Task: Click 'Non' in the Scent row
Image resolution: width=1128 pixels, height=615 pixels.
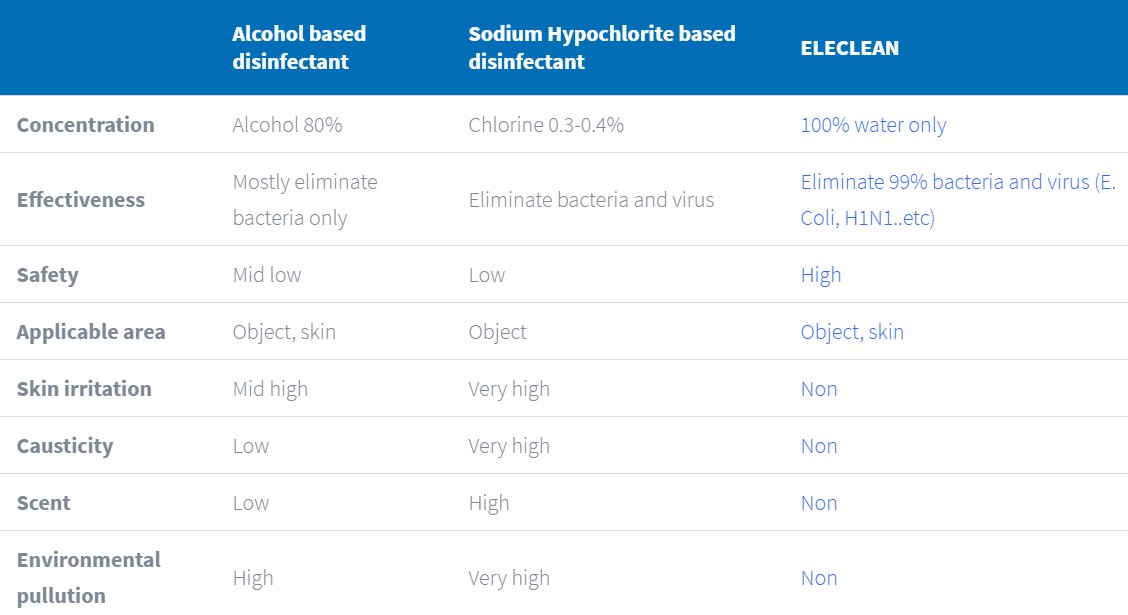Action: [x=819, y=503]
